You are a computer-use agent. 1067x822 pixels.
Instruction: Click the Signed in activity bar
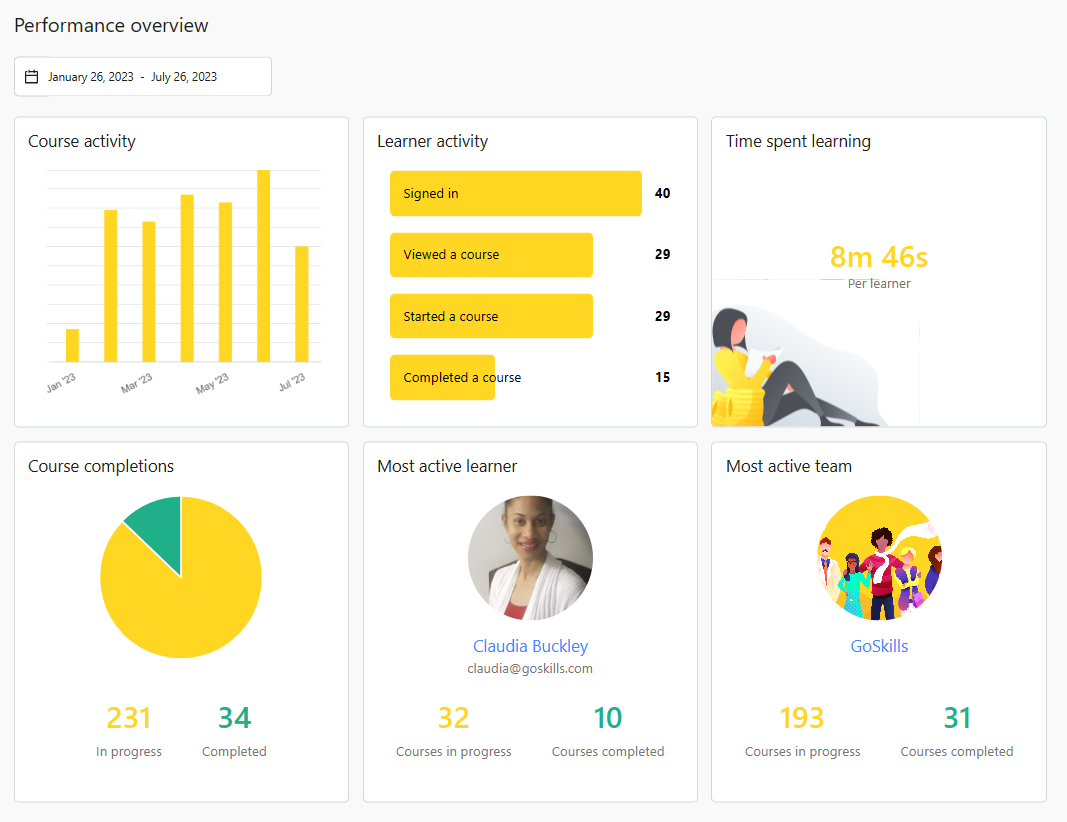(515, 194)
